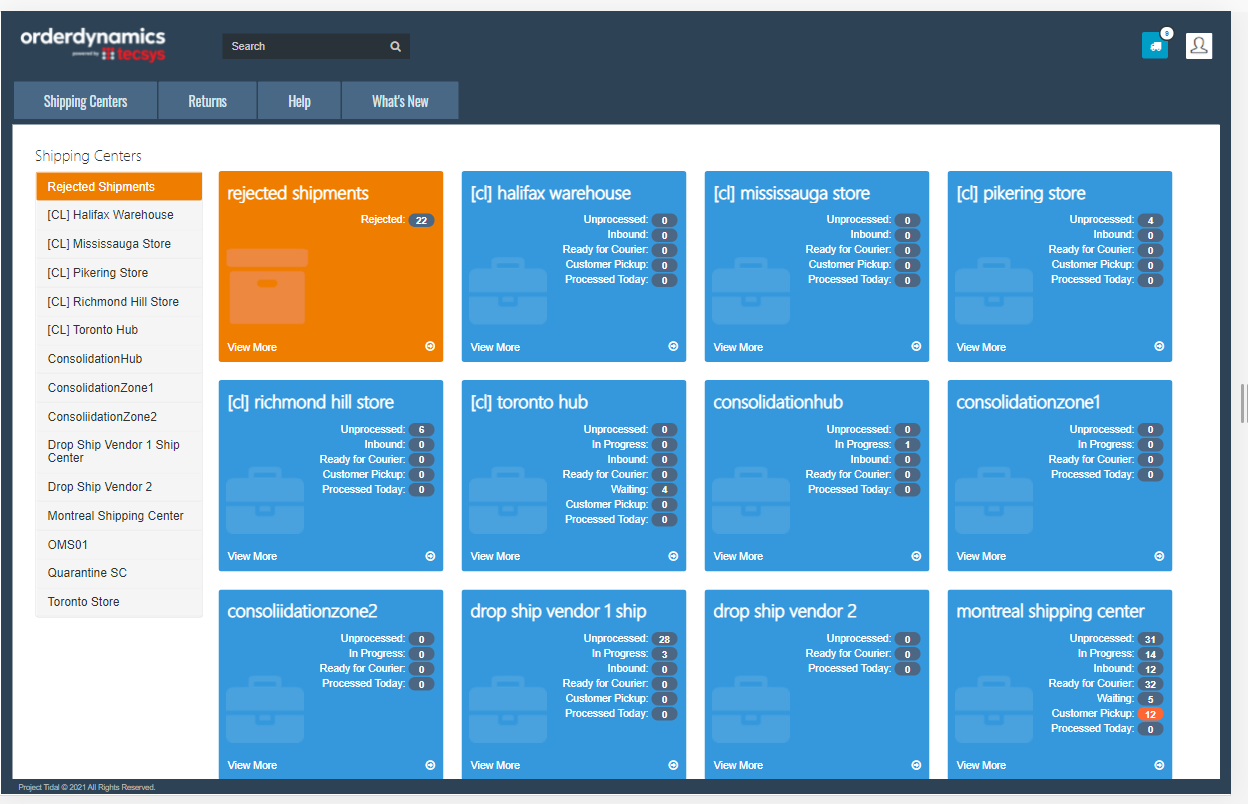Click arrow icon on toronto hub card

pyautogui.click(x=673, y=555)
